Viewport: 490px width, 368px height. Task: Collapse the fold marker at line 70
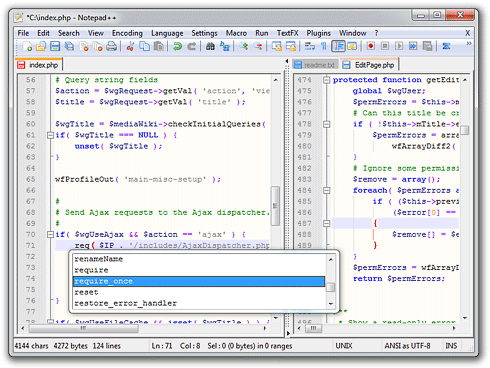[x=50, y=235]
